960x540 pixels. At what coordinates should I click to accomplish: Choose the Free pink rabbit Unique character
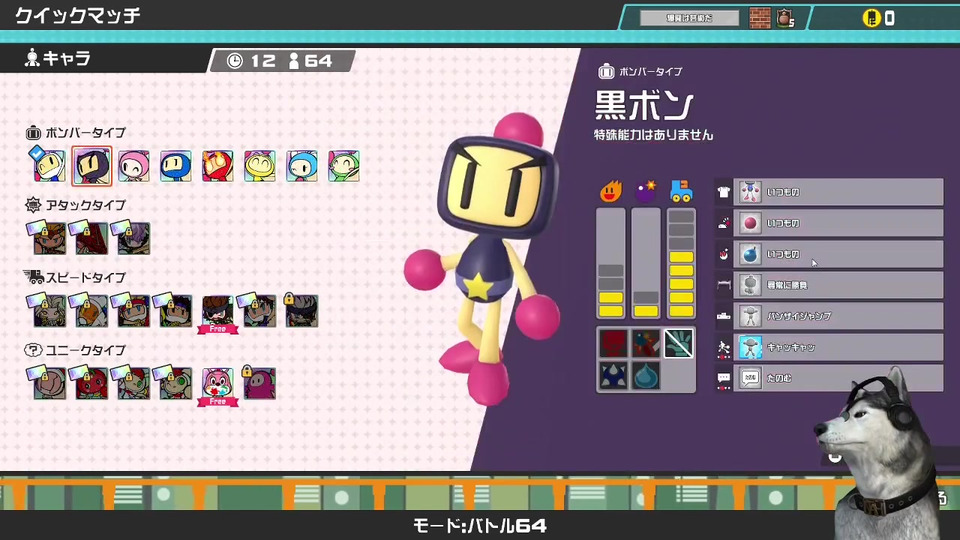click(218, 385)
